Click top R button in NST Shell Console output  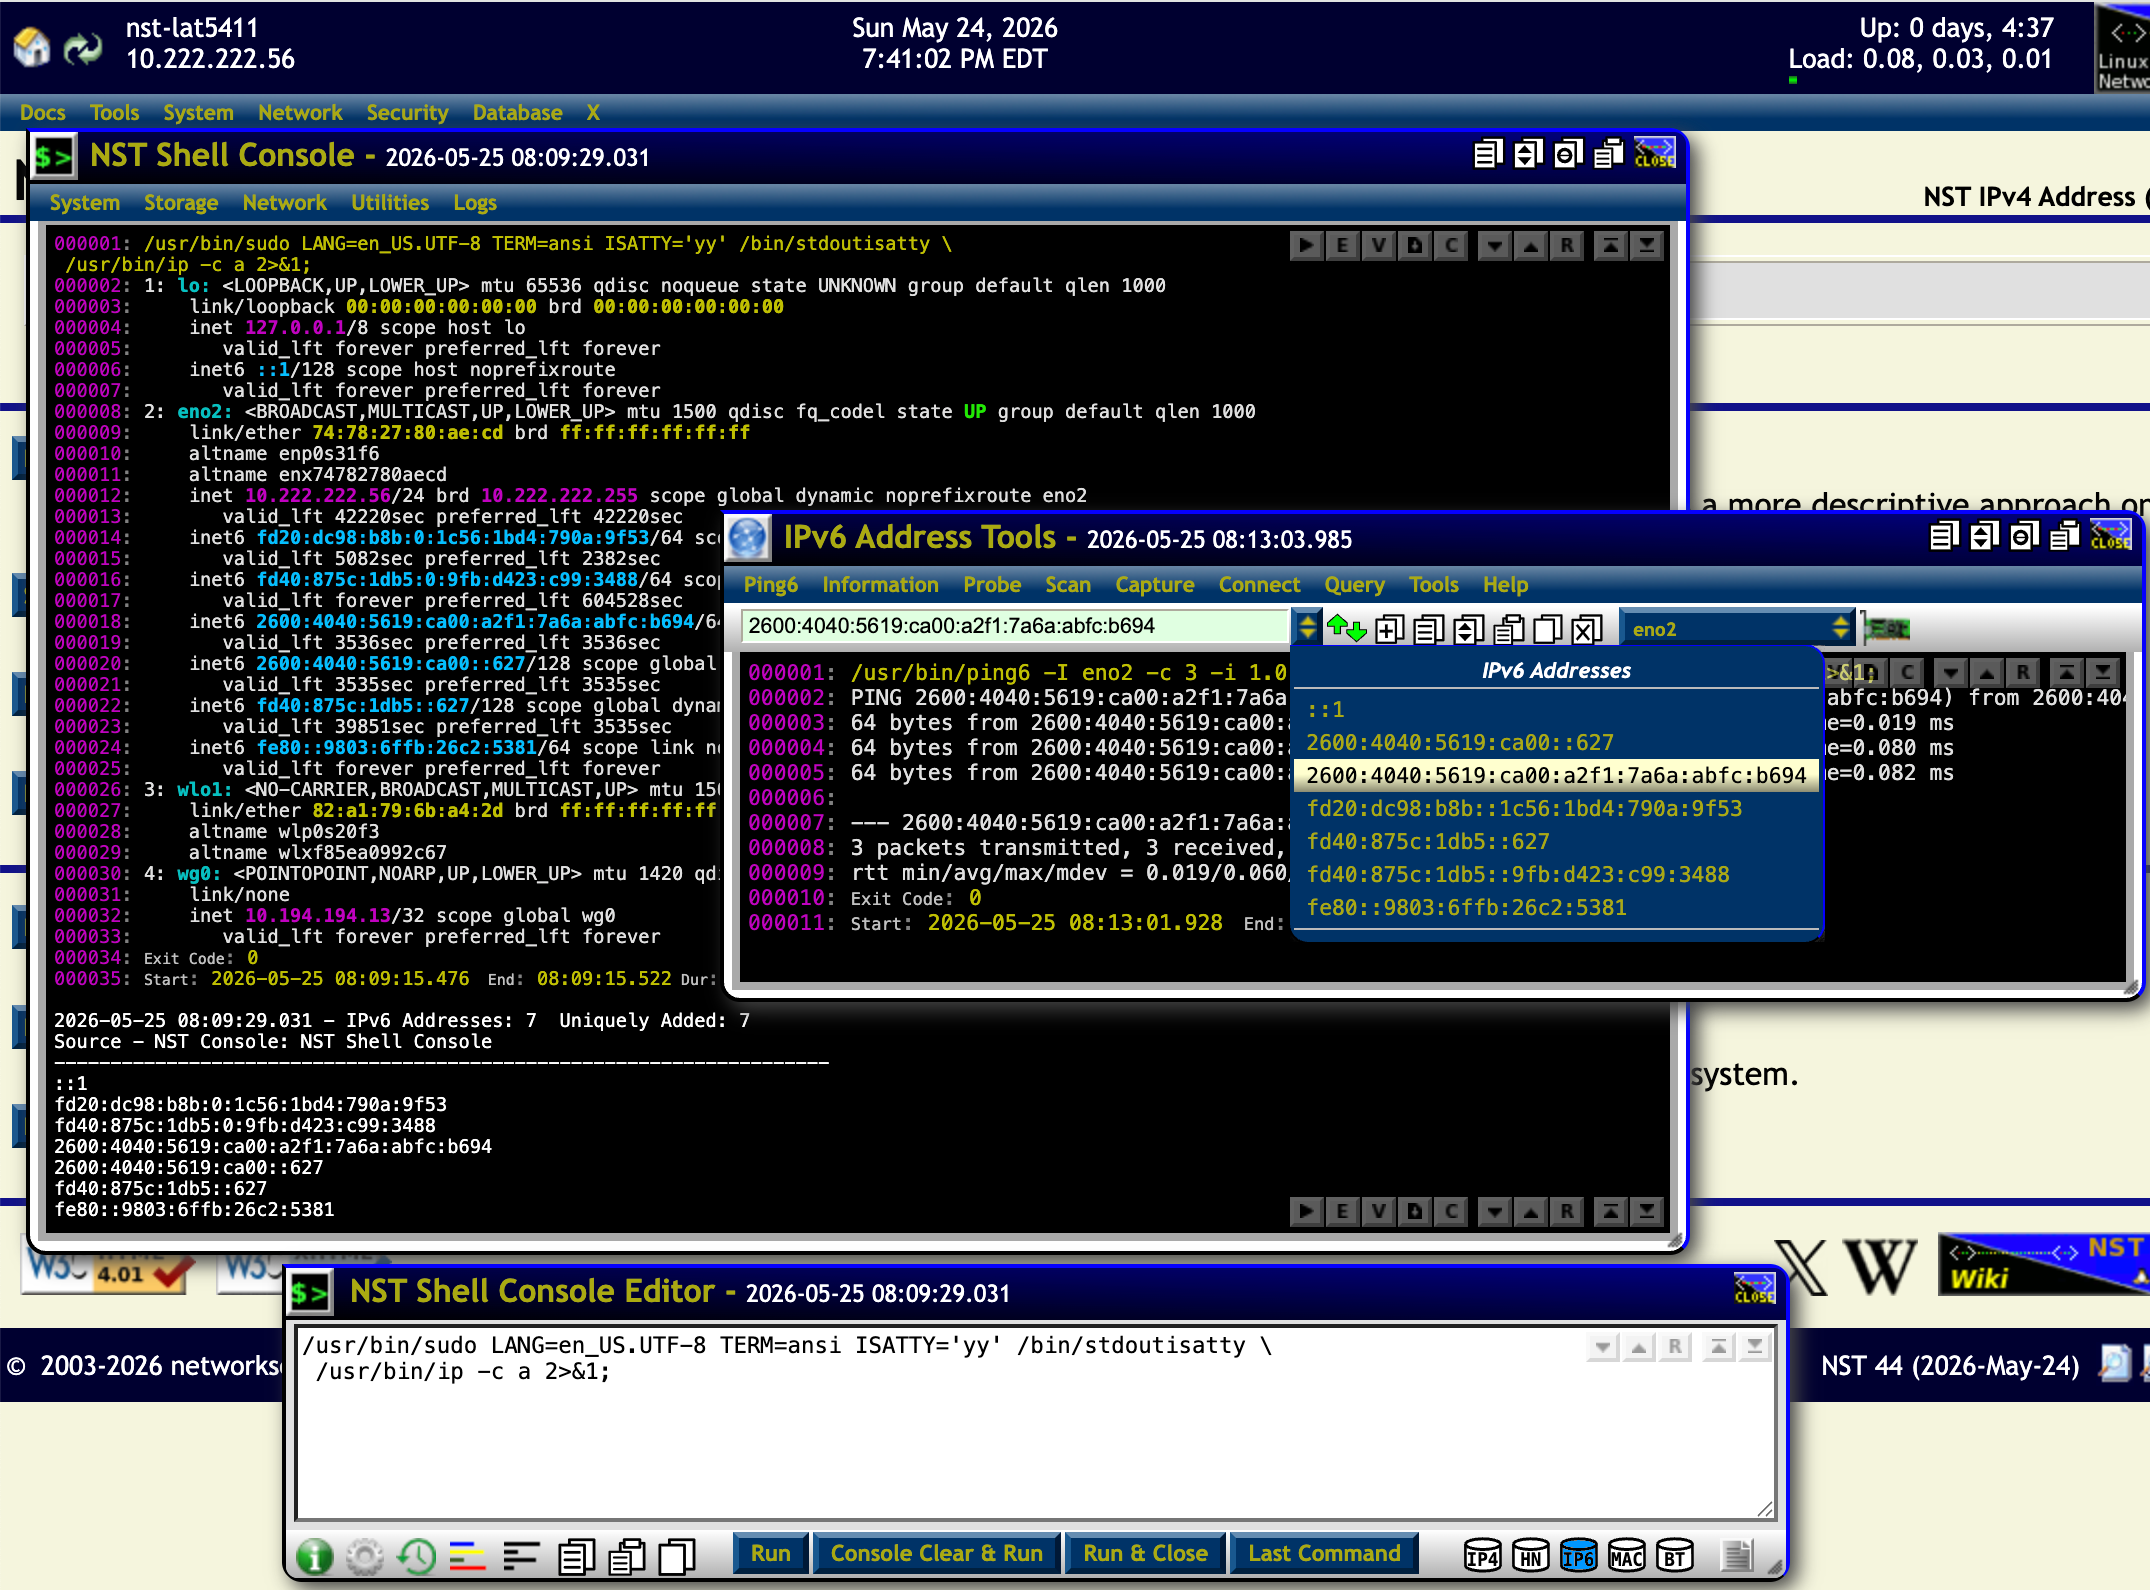1567,245
